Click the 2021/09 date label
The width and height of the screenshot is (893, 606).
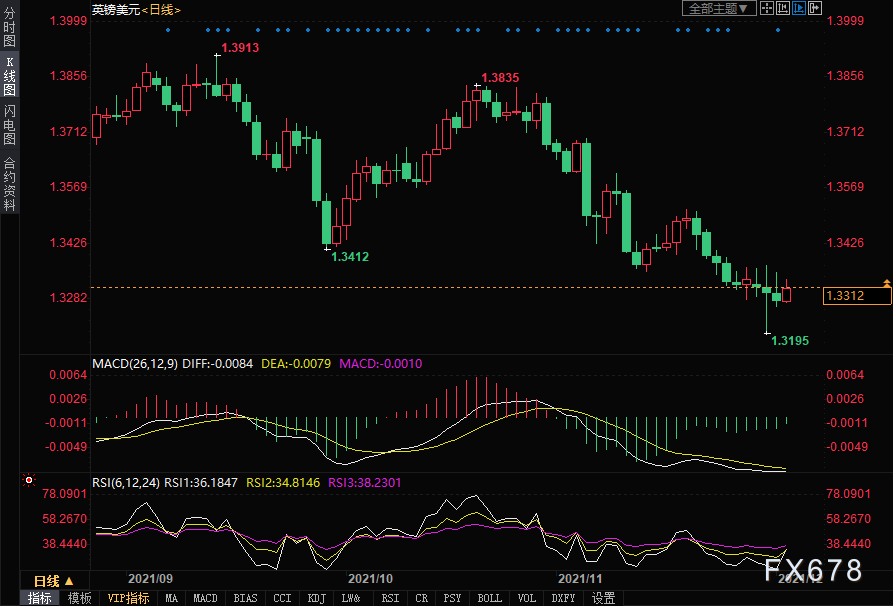[150, 579]
